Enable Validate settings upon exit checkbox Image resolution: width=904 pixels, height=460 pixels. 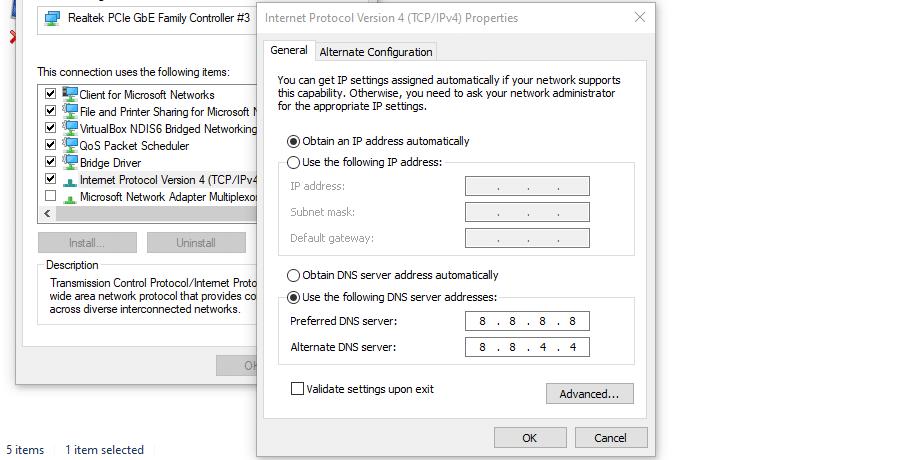point(297,389)
